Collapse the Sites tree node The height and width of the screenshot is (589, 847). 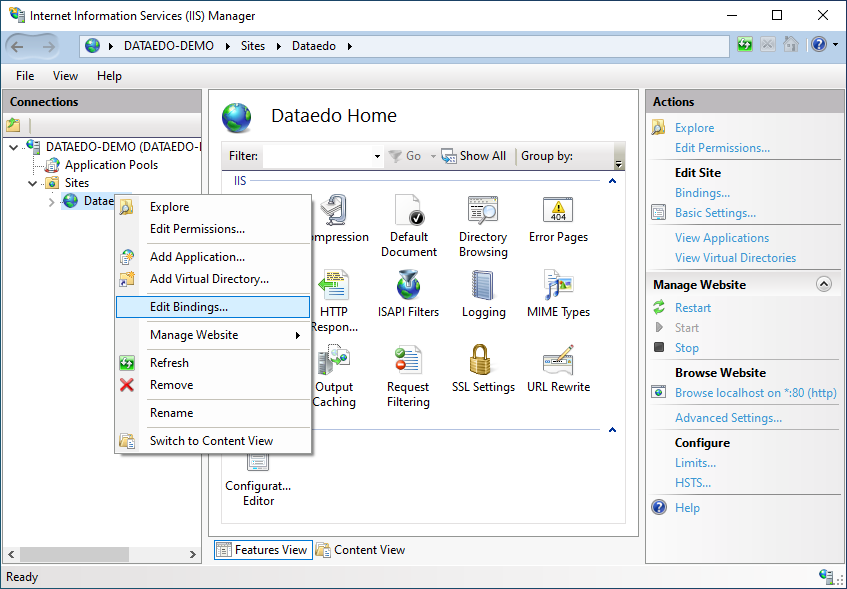33,183
